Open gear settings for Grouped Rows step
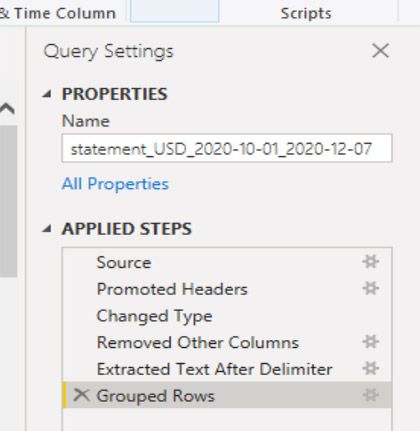The width and height of the screenshot is (420, 431). tap(370, 395)
